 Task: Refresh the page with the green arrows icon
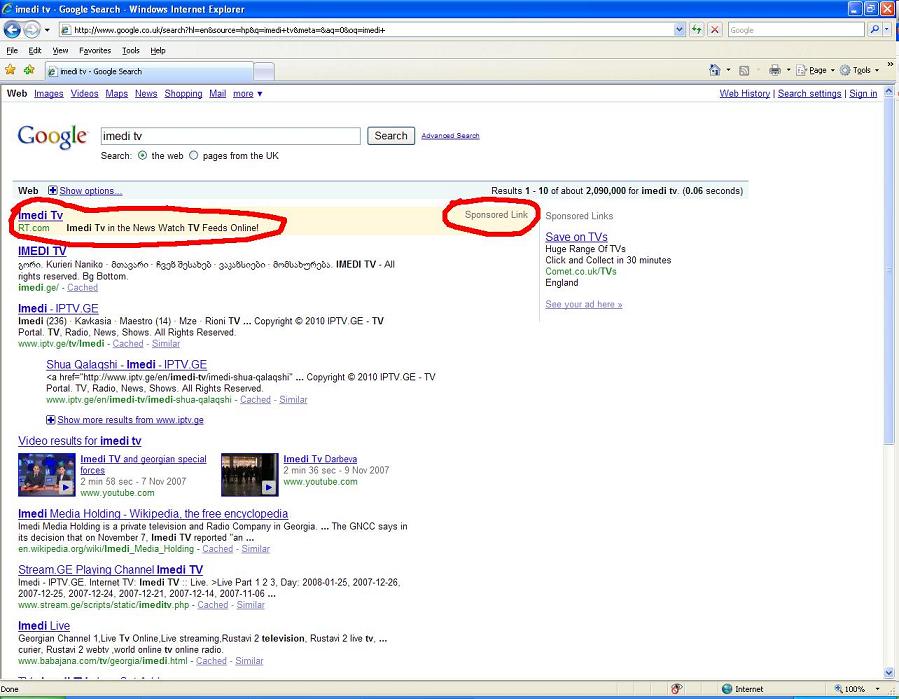696,30
